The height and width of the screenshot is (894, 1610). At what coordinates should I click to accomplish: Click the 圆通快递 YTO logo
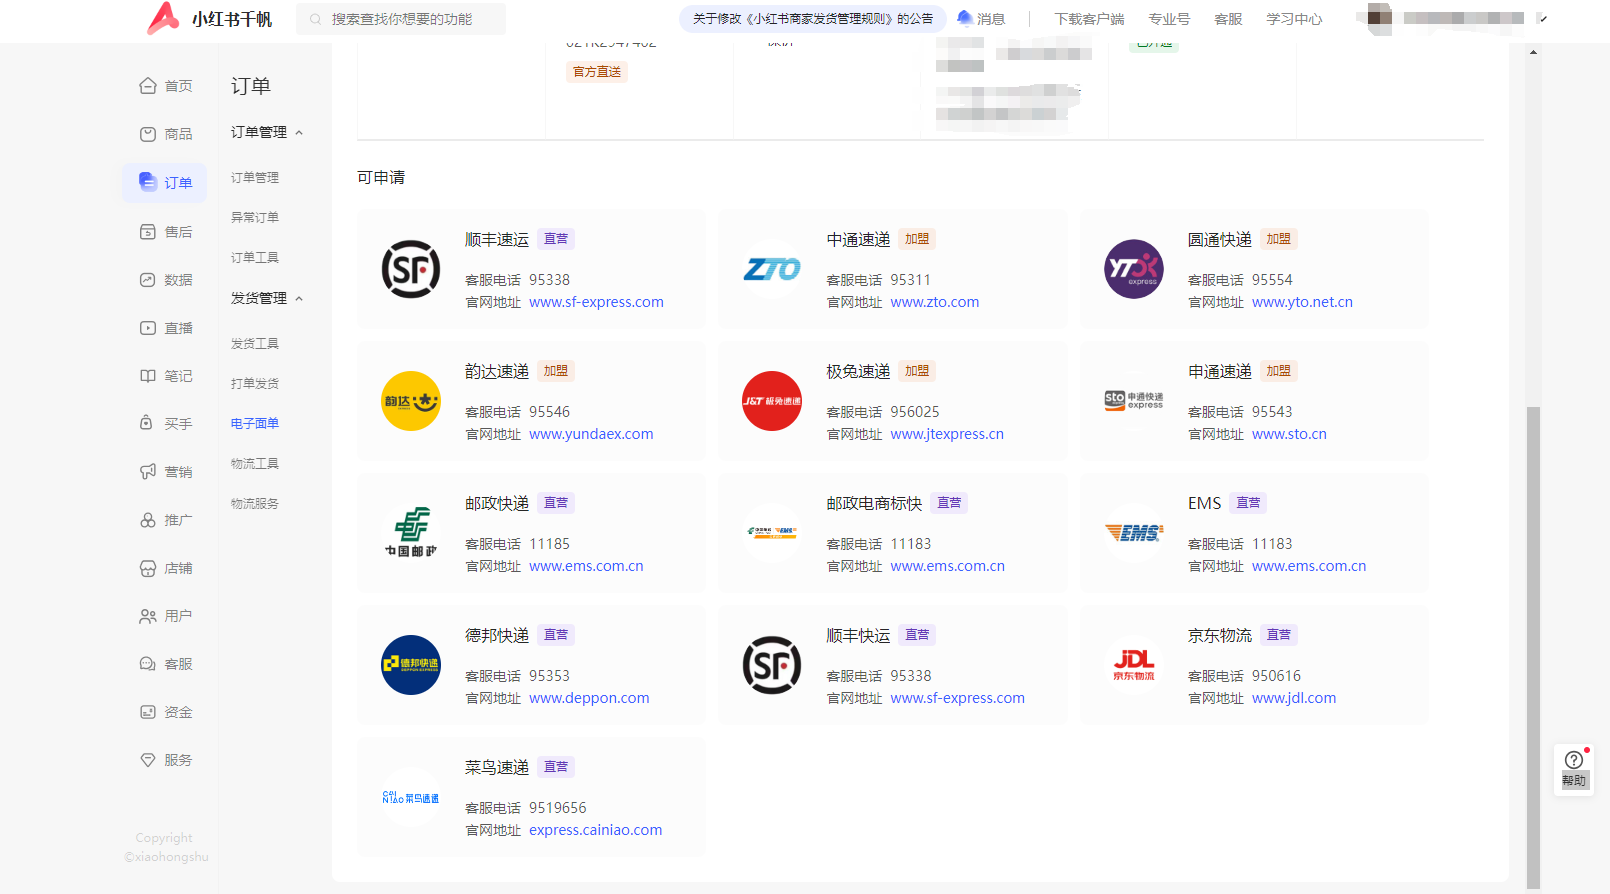pyautogui.click(x=1133, y=269)
